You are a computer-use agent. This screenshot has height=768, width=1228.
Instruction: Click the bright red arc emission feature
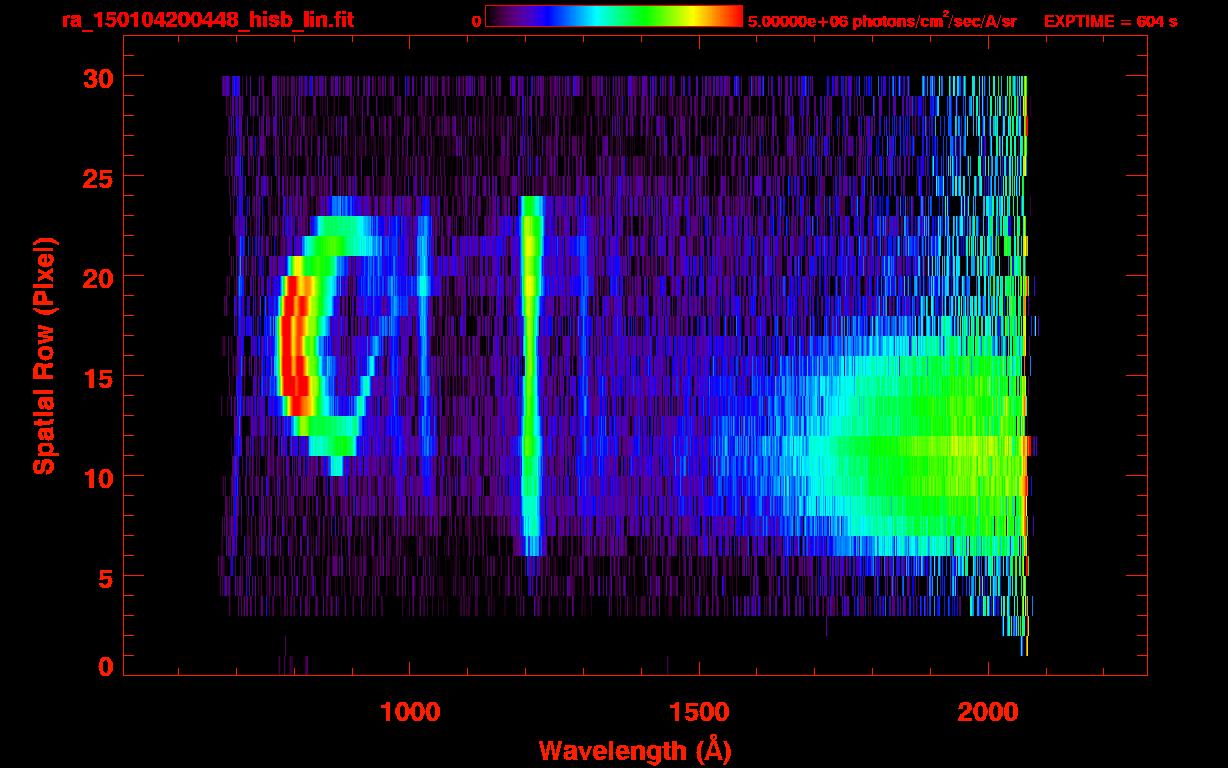tap(295, 345)
